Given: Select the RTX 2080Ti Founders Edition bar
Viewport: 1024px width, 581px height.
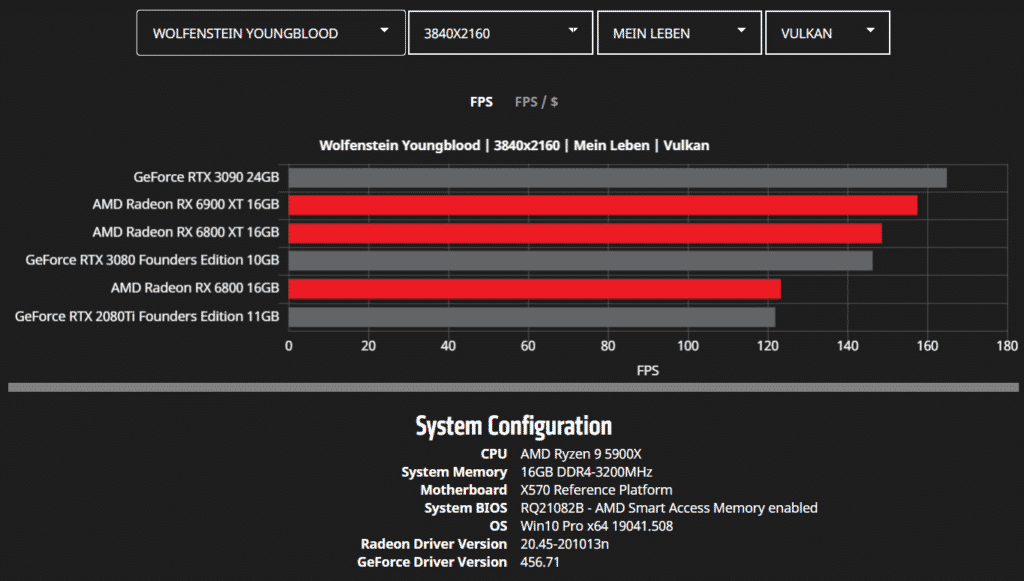Looking at the screenshot, I should [531, 317].
